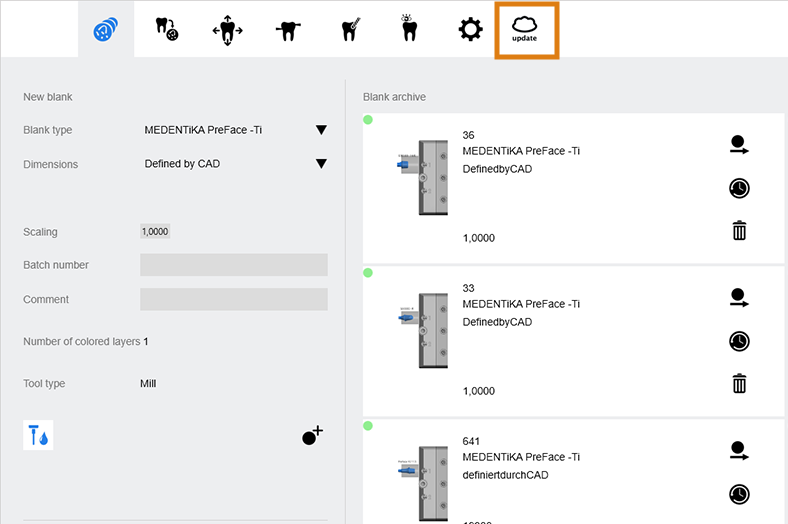788x524 pixels.
Task: Load blank 33 with the arrow icon
Action: (x=739, y=297)
